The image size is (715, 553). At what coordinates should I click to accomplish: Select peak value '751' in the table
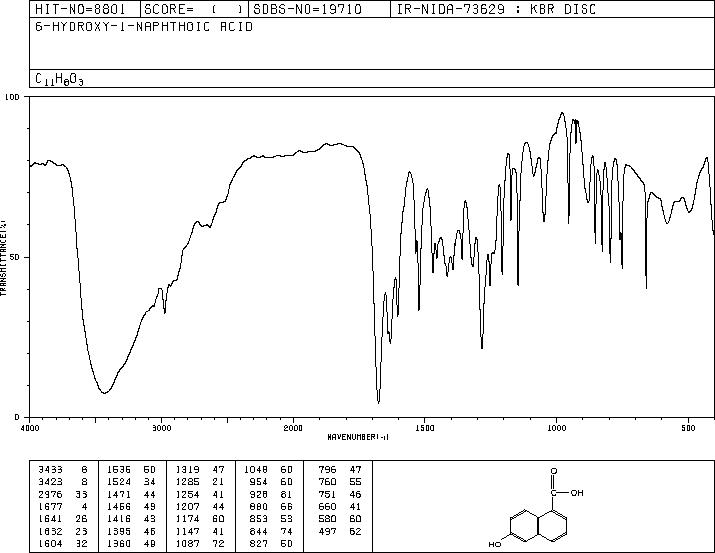pos(327,494)
